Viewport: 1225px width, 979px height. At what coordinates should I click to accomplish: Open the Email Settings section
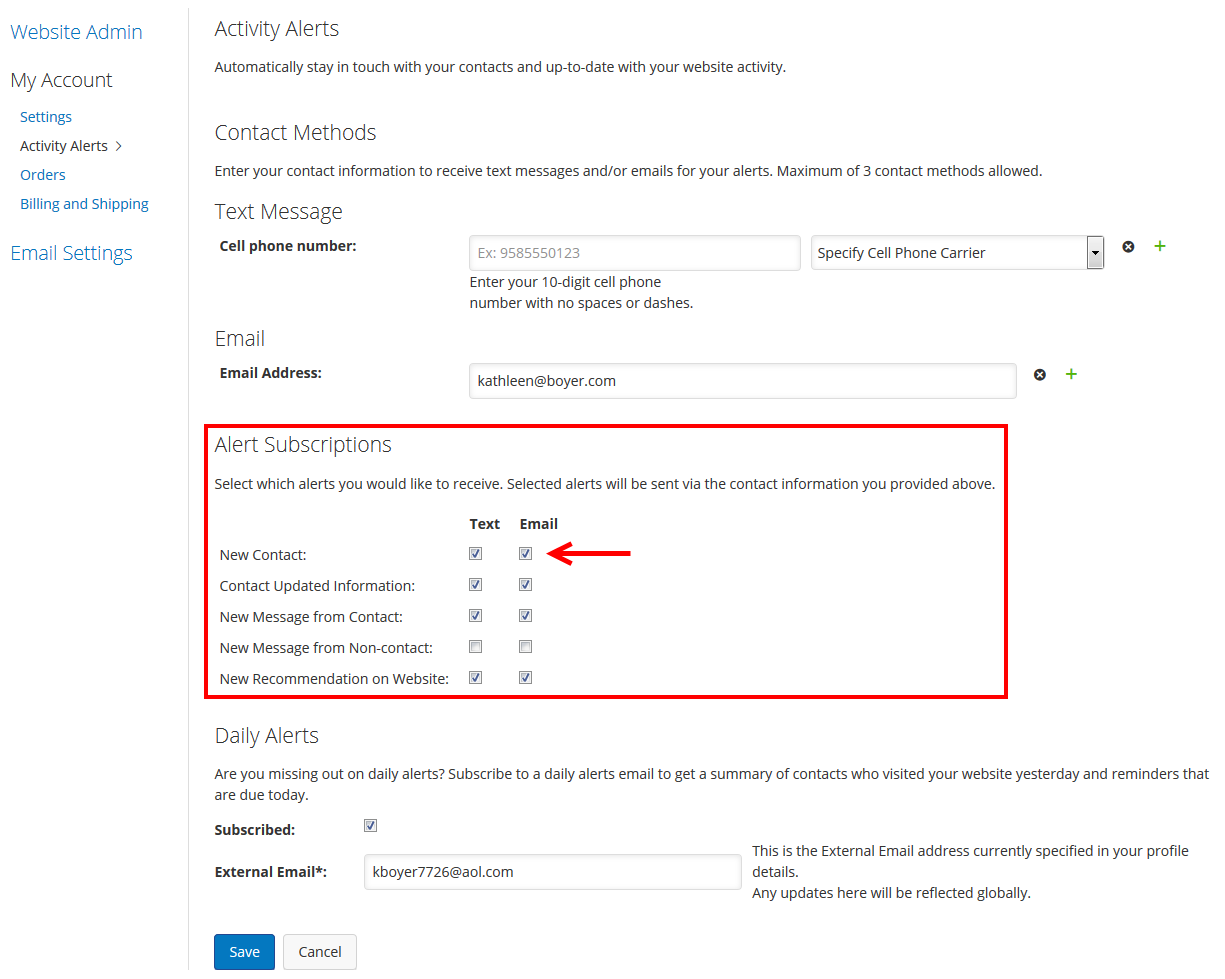(71, 253)
